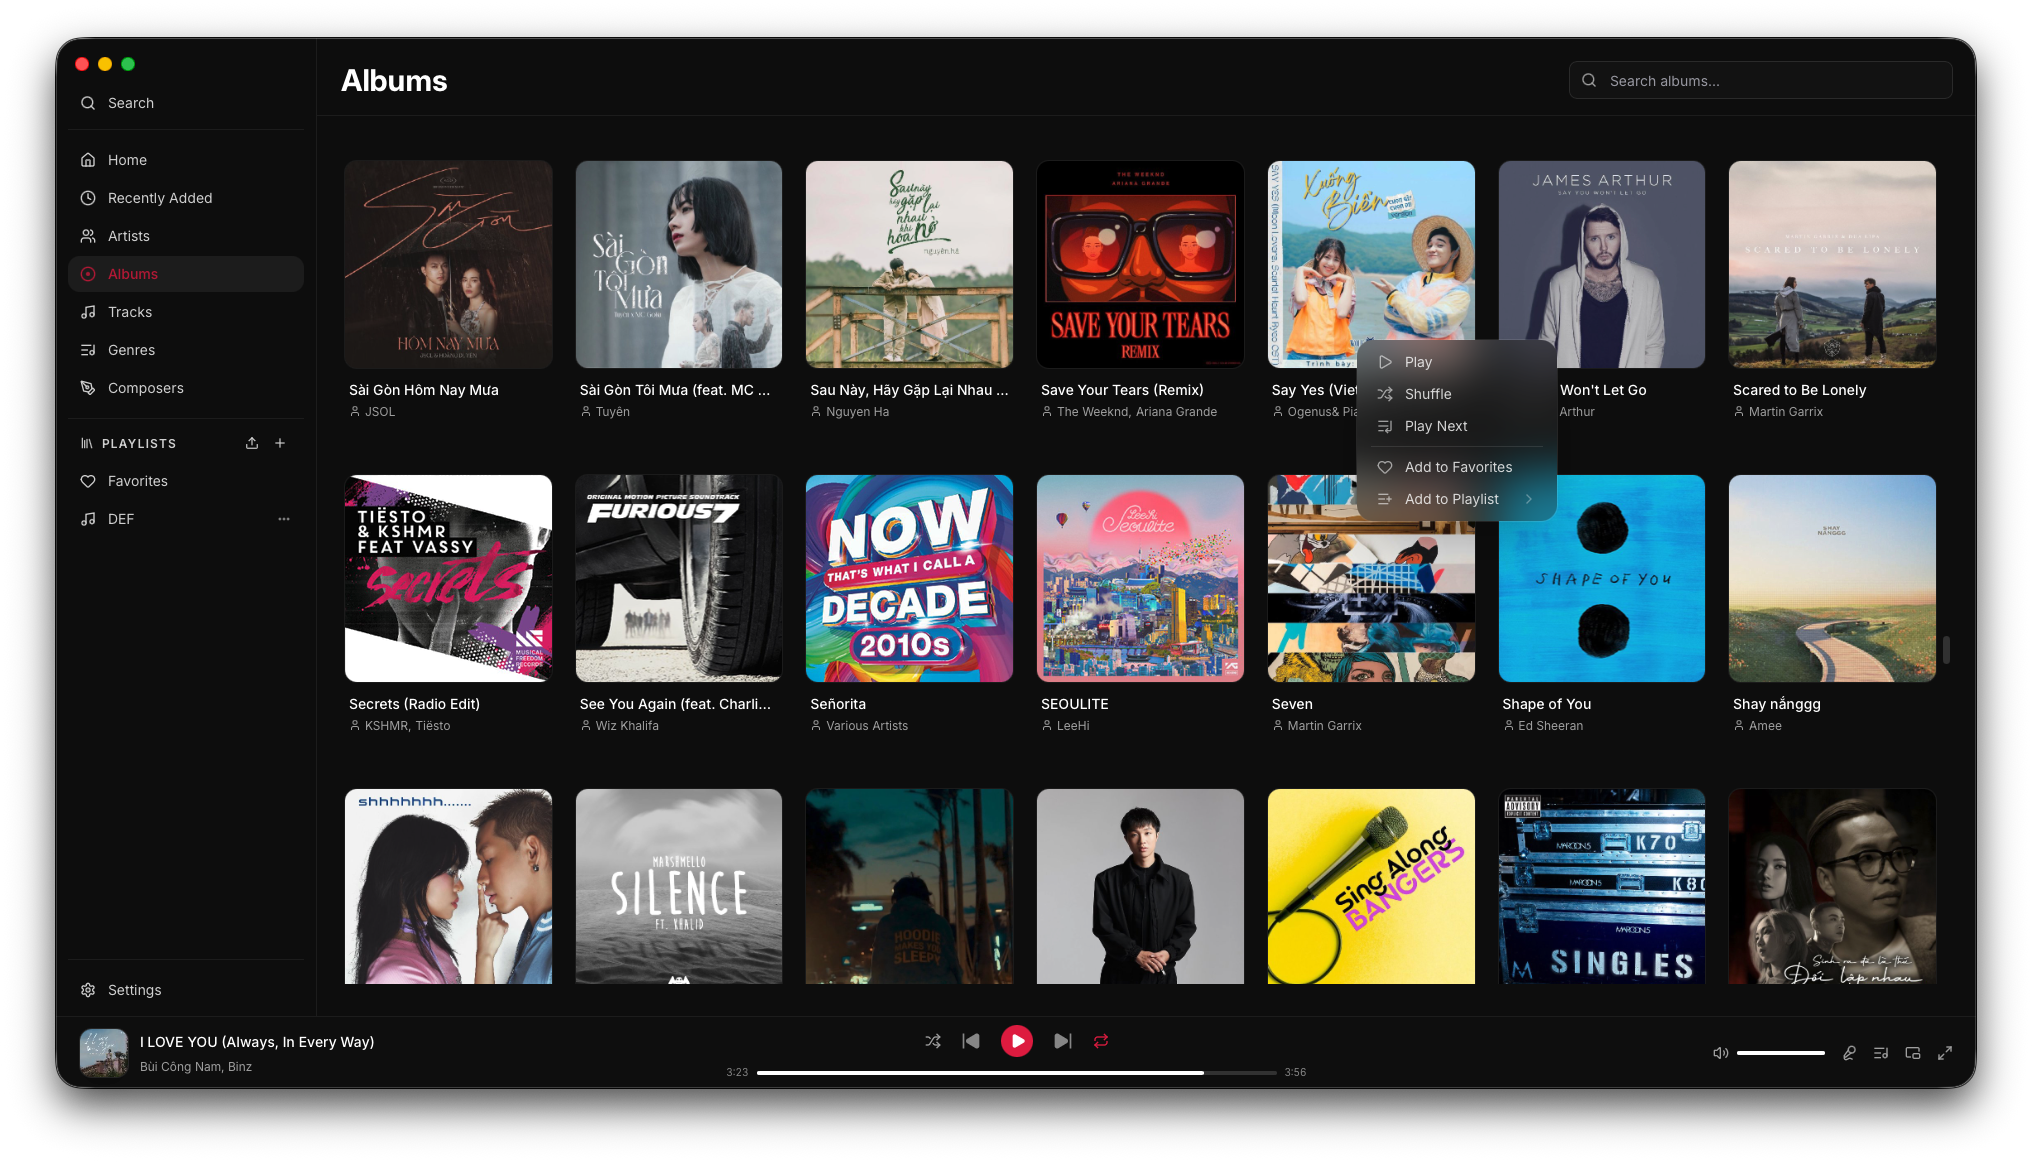2032x1162 pixels.
Task: Open the Composers section
Action: click(x=186, y=388)
